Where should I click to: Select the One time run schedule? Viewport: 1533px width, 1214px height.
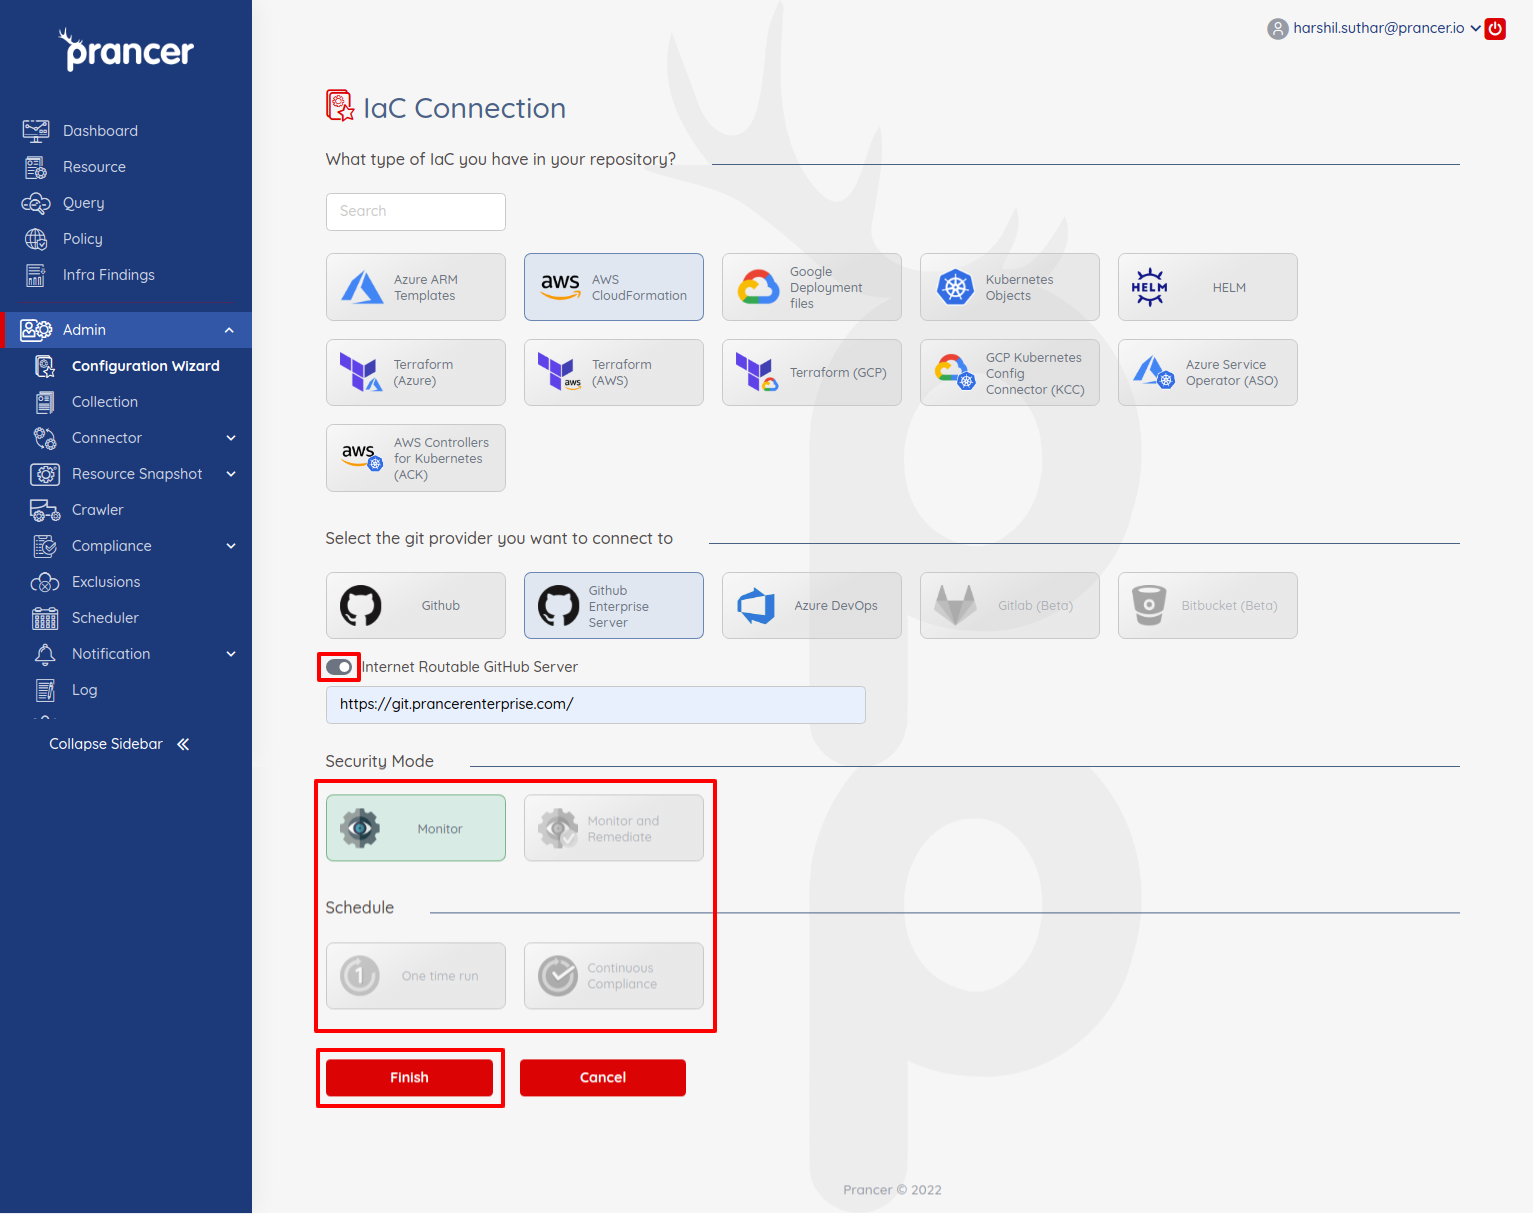pyautogui.click(x=416, y=976)
